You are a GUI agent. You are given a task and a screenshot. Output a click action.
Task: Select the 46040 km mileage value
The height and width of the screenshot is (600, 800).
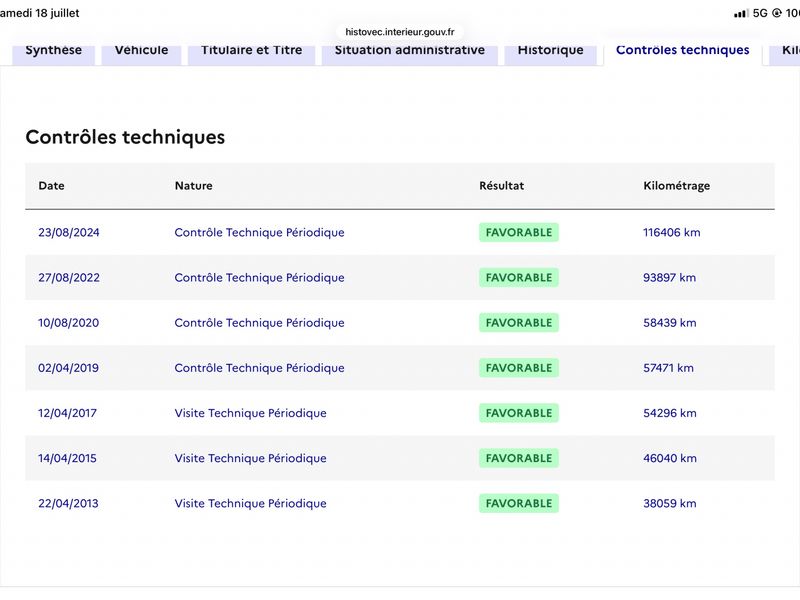(x=669, y=458)
